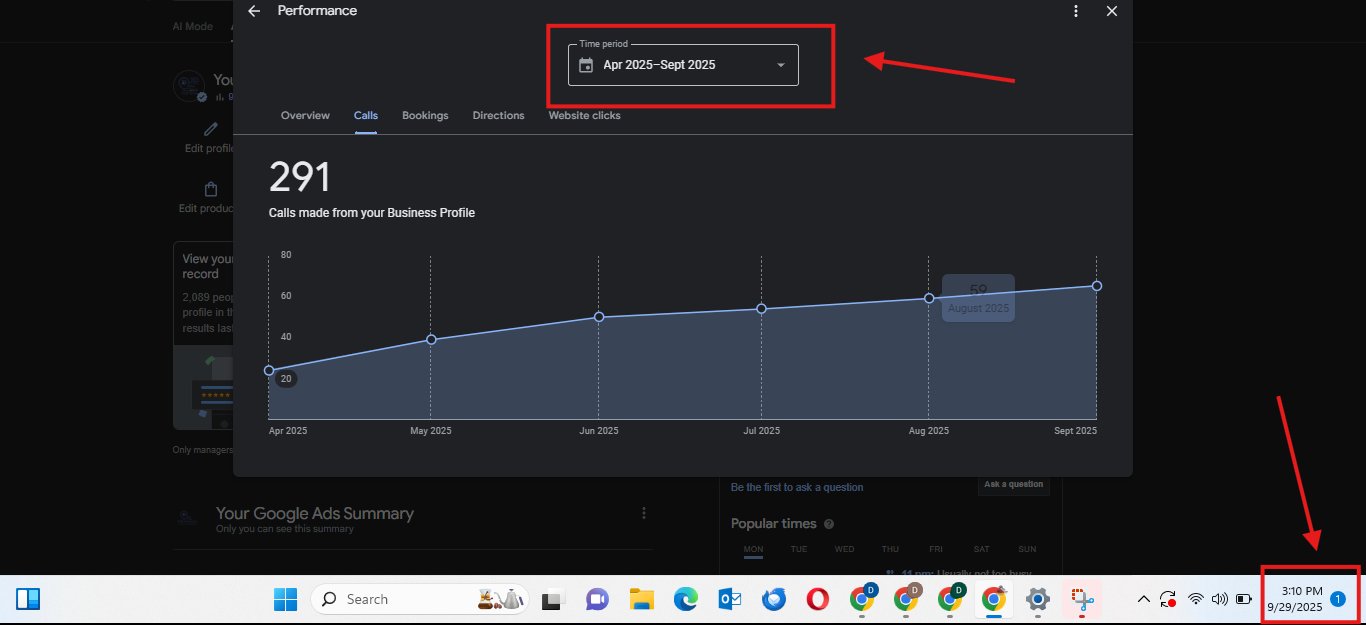
Task: Switch to the Directions tab
Action: click(x=498, y=115)
